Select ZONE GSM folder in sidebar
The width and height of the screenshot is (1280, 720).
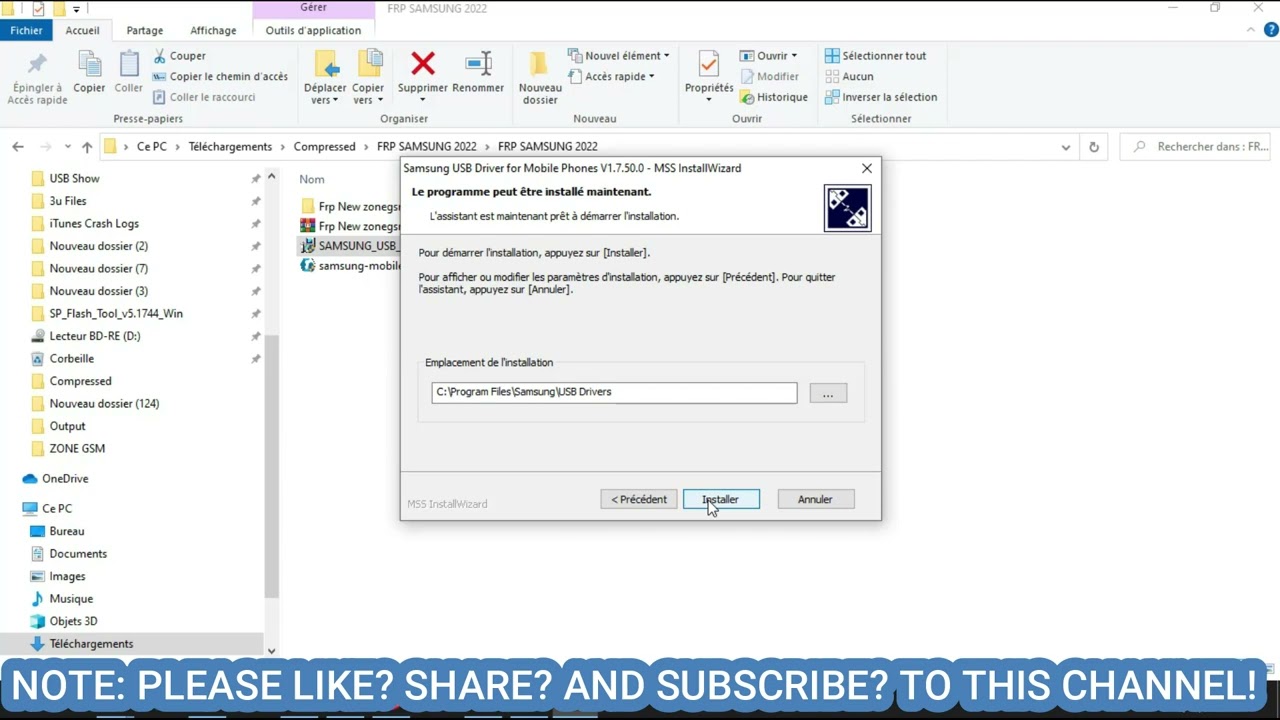(x=77, y=448)
